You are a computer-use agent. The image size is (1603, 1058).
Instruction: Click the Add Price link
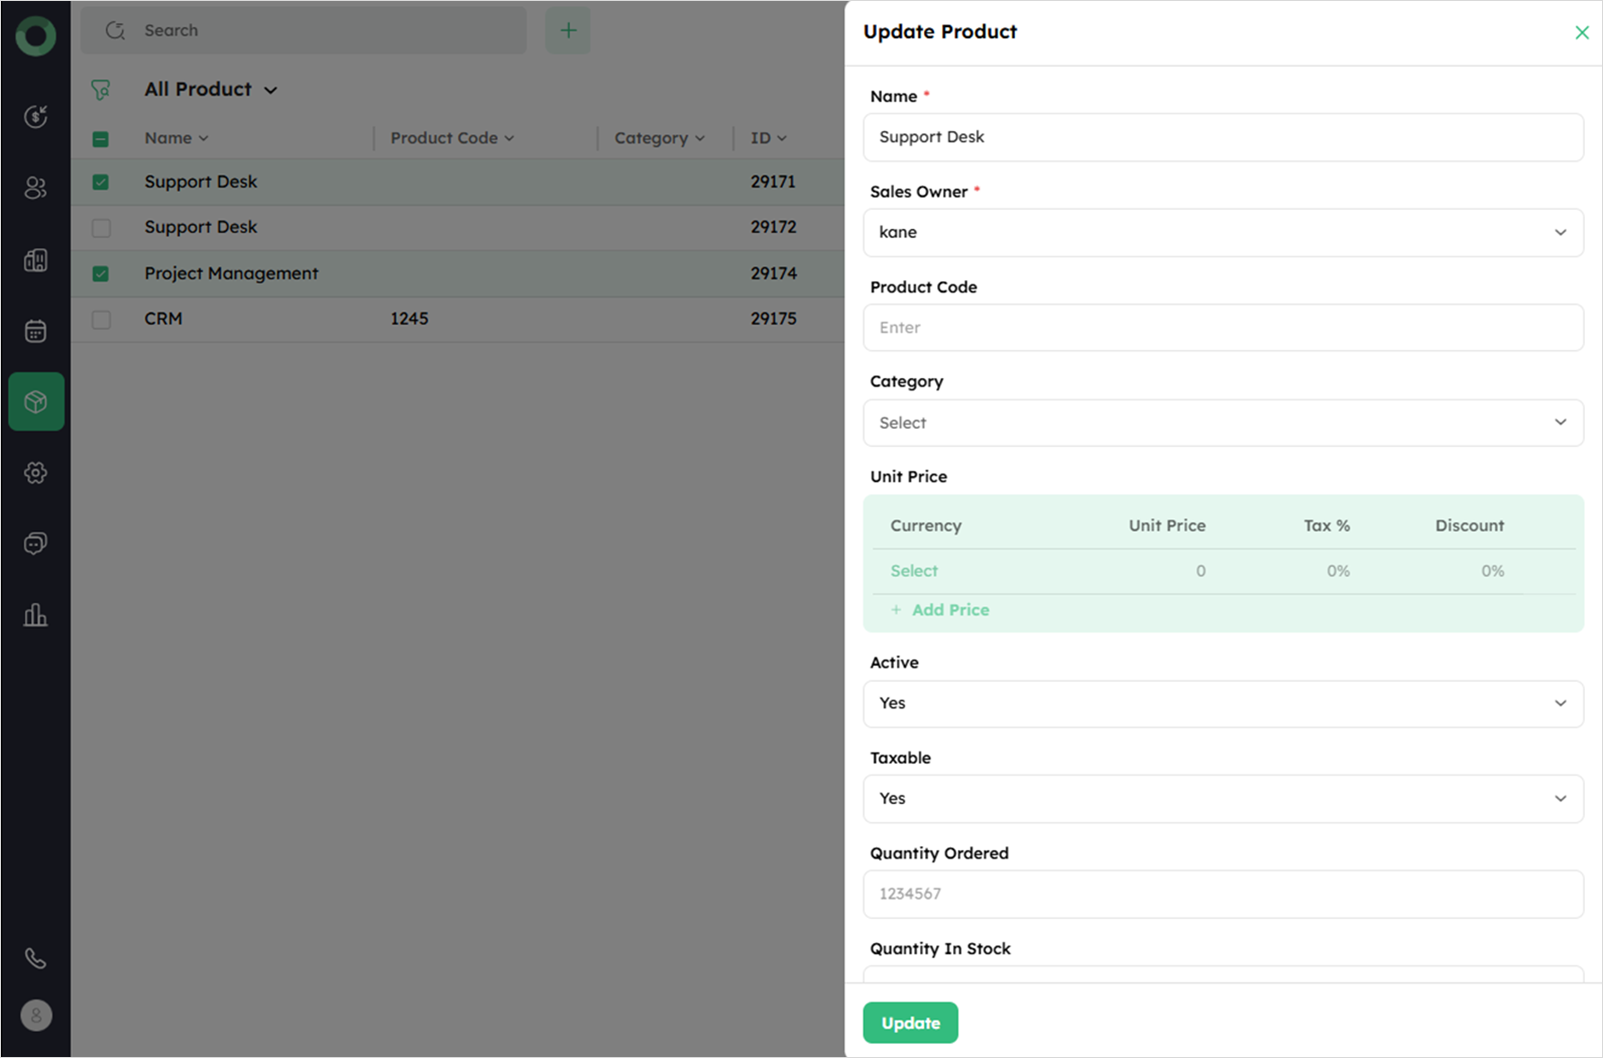[x=949, y=610]
